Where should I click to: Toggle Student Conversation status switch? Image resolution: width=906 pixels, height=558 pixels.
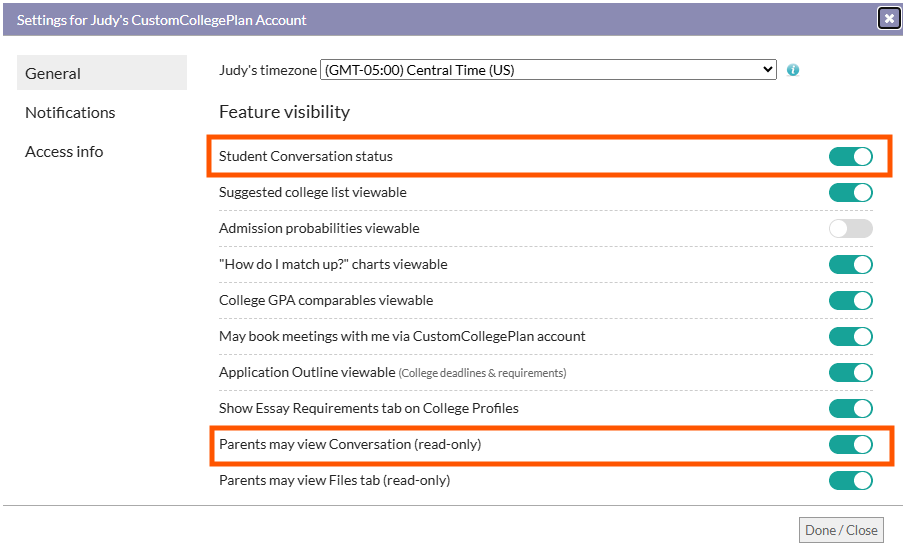click(x=851, y=157)
